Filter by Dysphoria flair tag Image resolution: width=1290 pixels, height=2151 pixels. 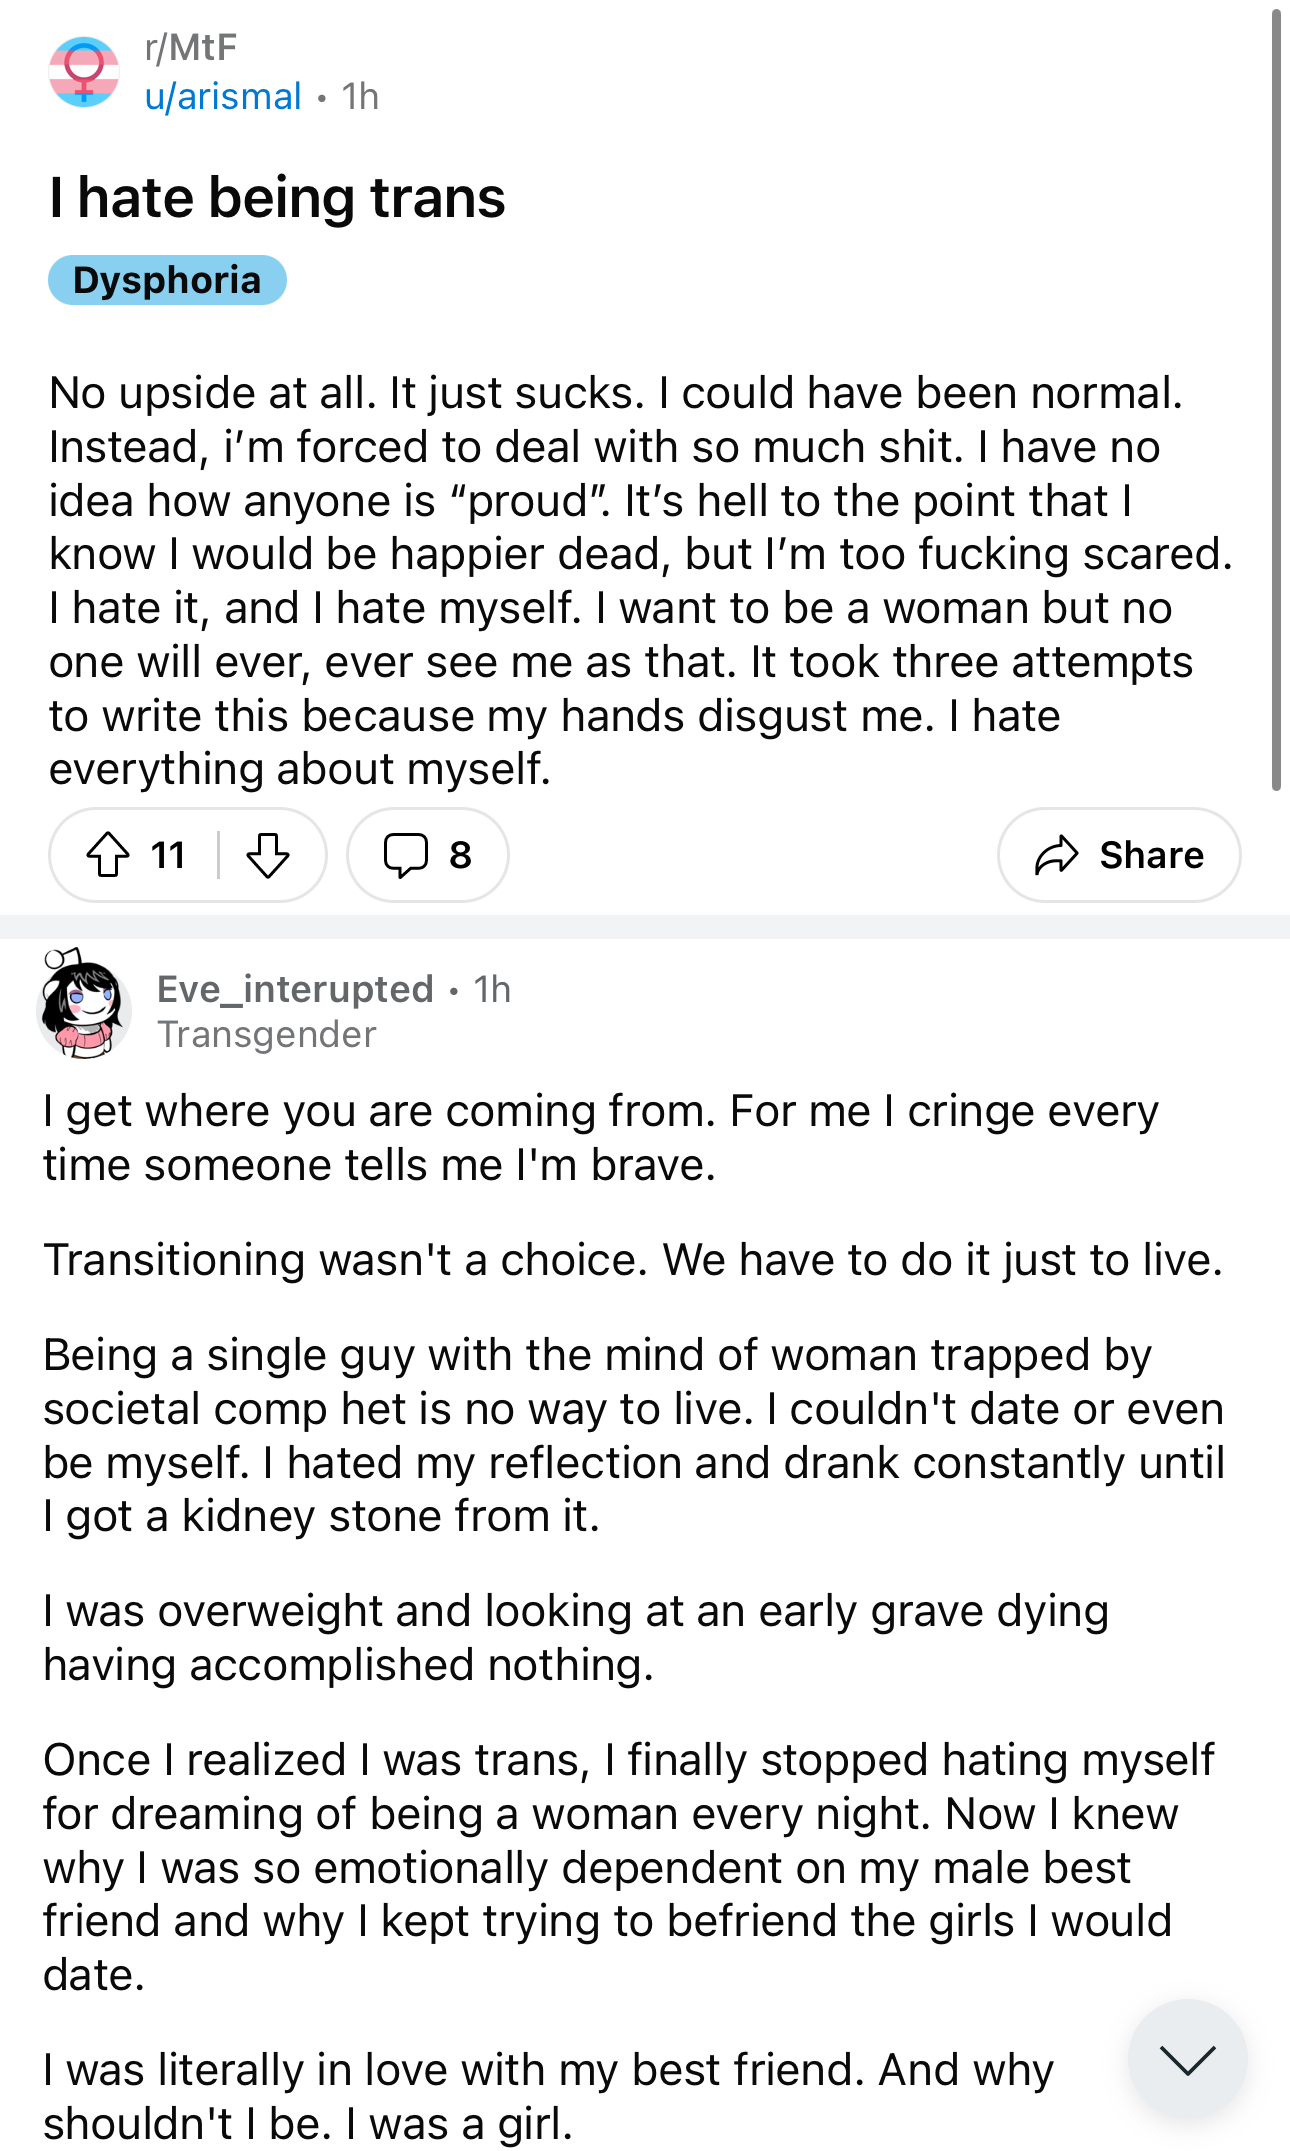167,280
